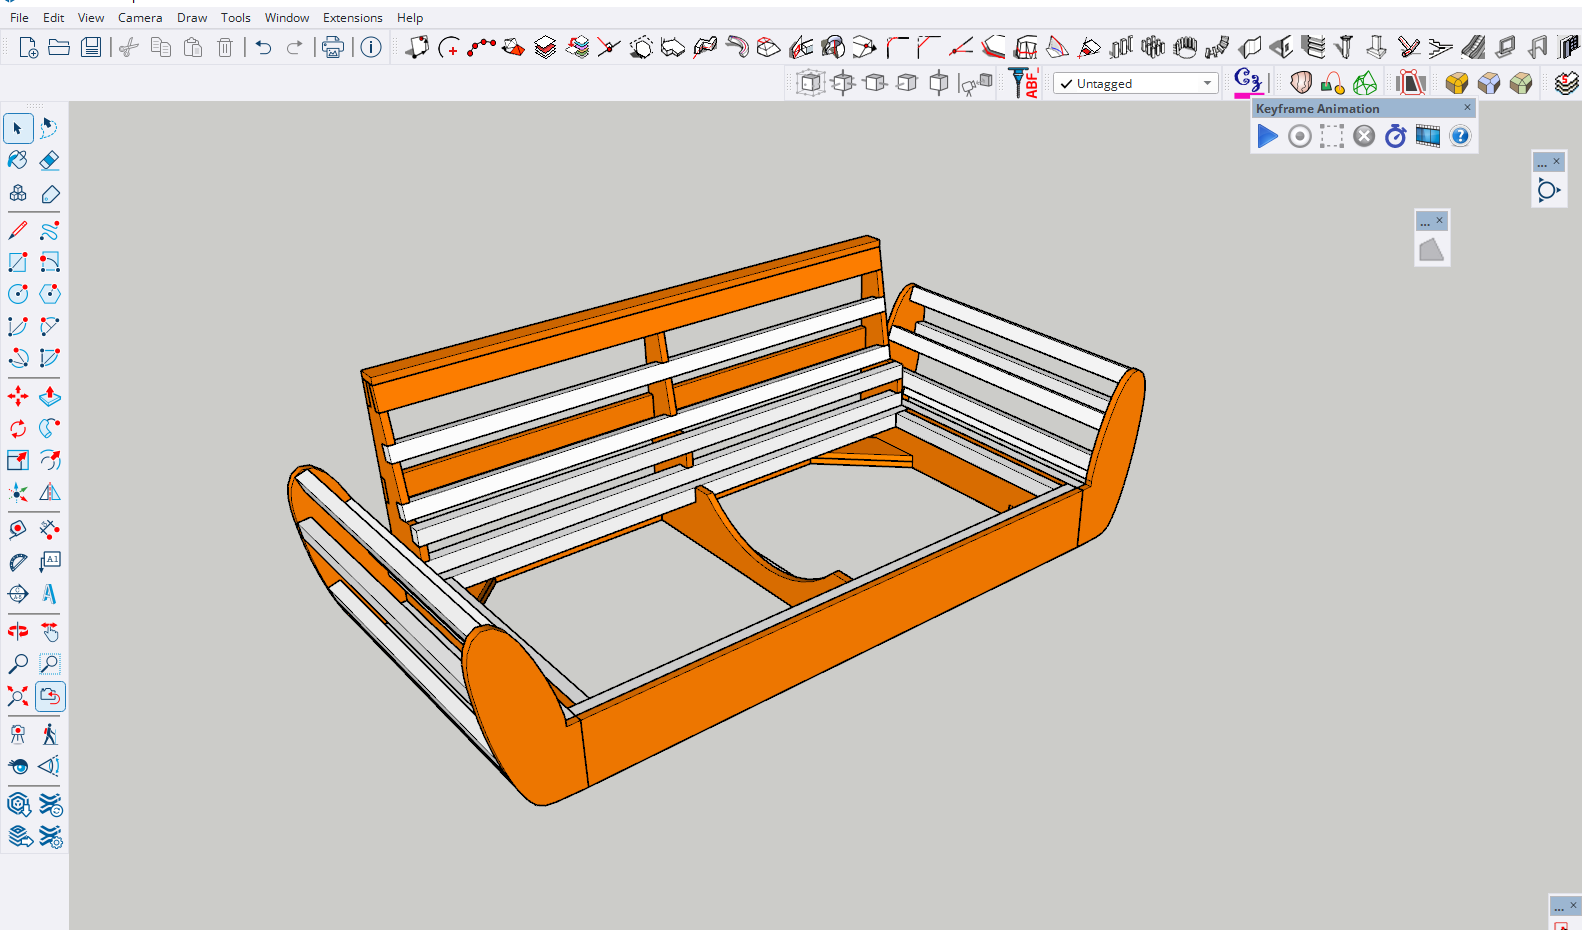Click the Print toolbar icon
The height and width of the screenshot is (930, 1582).
click(333, 47)
